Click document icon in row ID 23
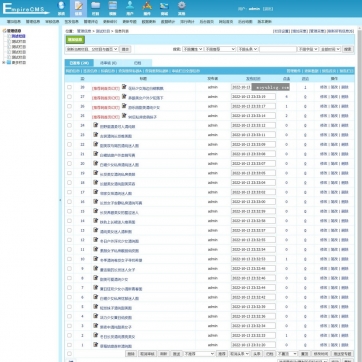 pos(96,135)
